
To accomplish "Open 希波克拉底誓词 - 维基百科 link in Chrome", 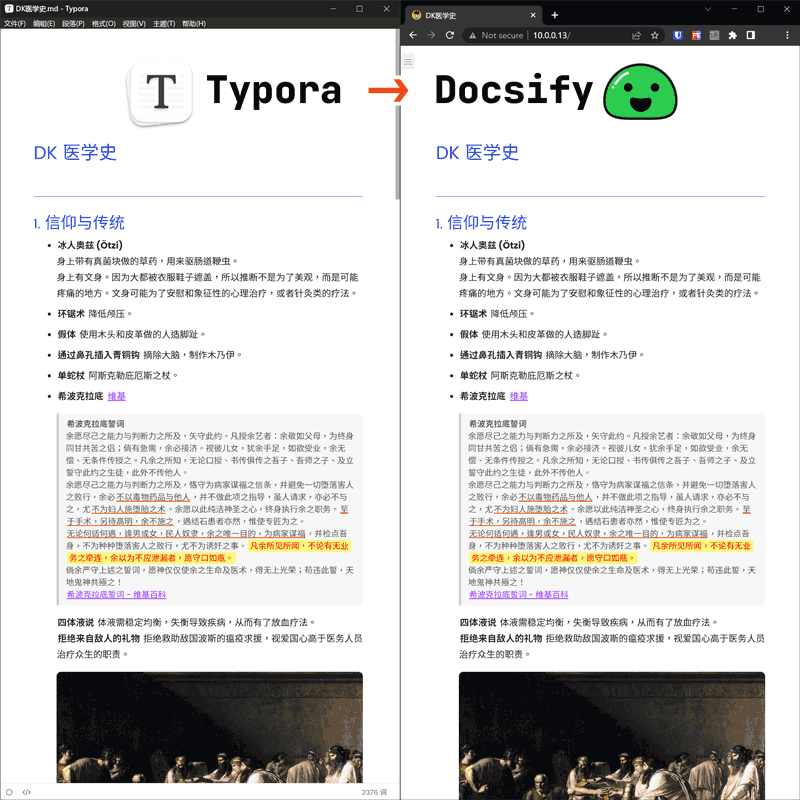I will coord(518,594).
